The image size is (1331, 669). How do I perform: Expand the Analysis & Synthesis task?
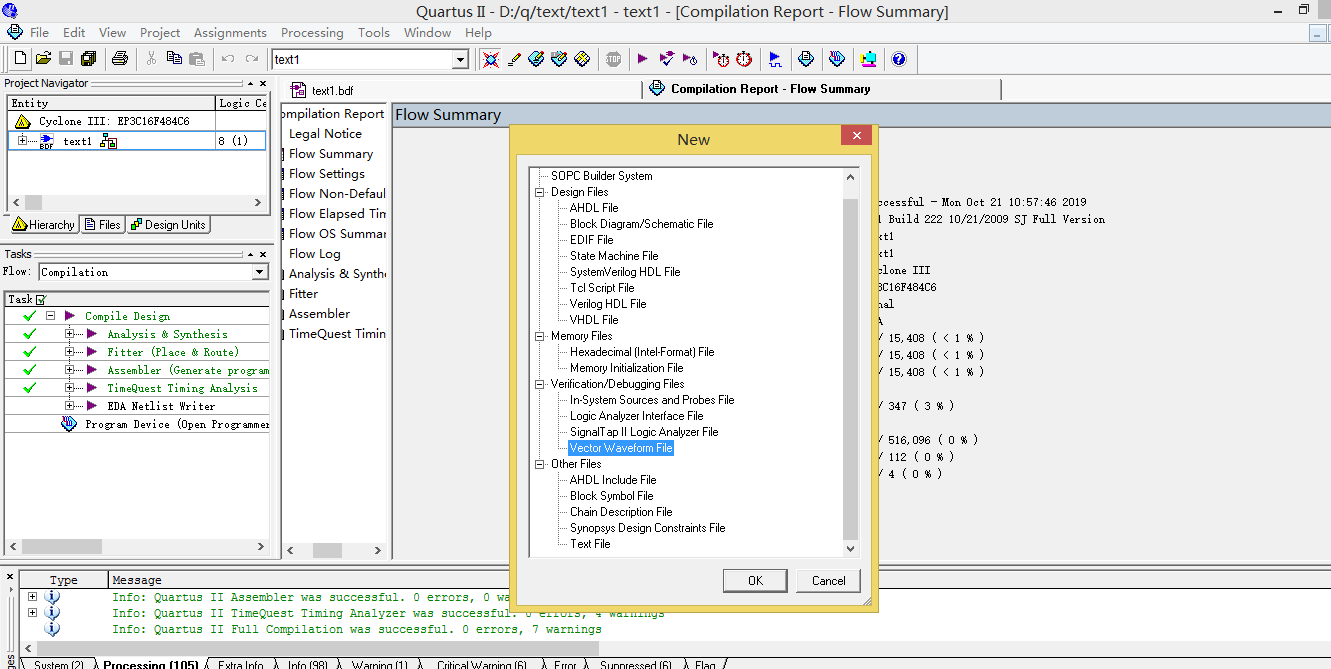click(x=69, y=334)
